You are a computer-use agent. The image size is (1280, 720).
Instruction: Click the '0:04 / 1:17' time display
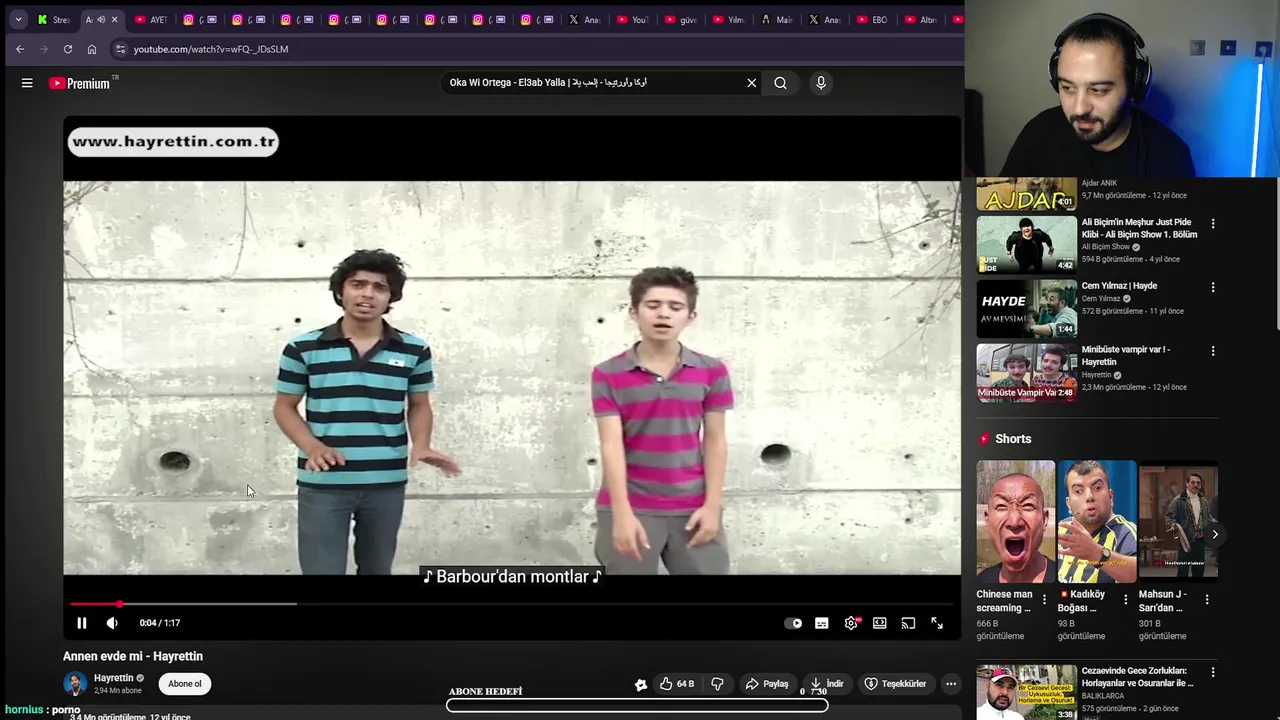160,623
